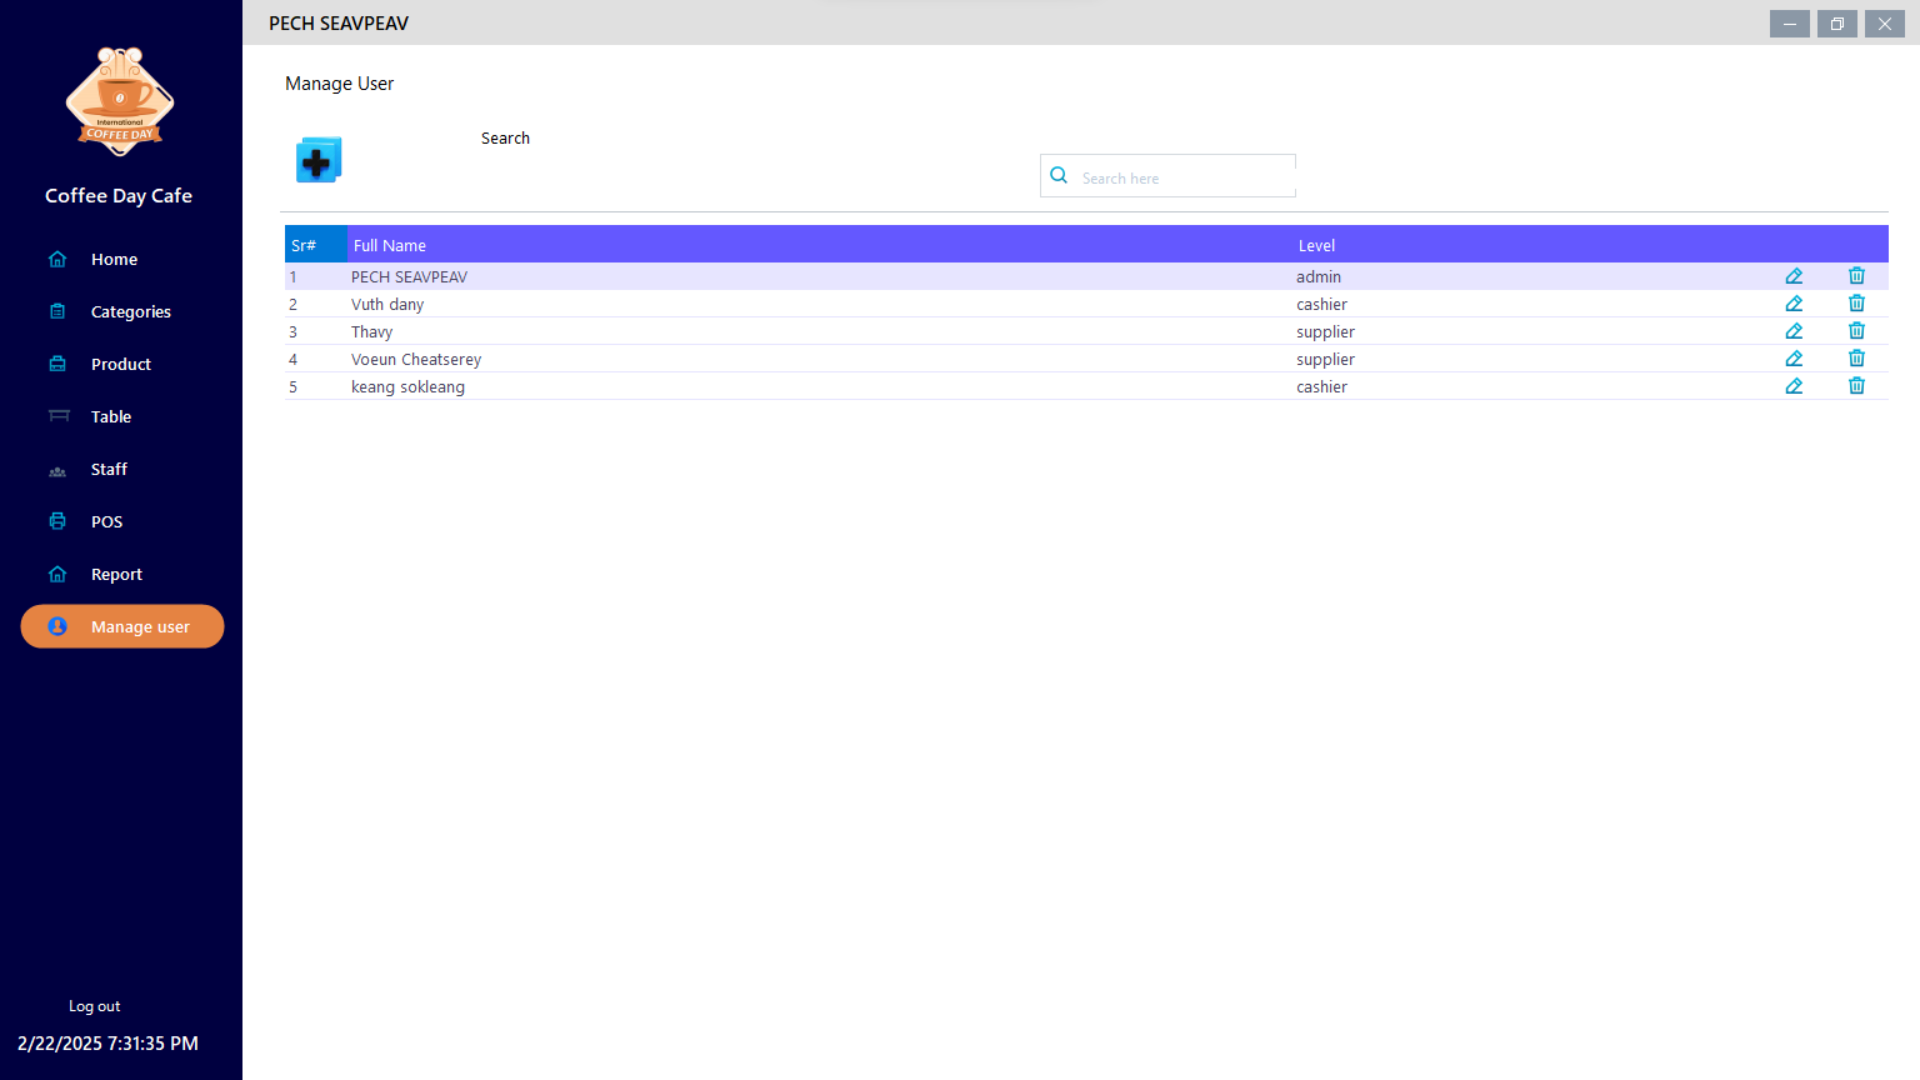Viewport: 1920px width, 1080px height.
Task: Click the Log out link
Action: [x=94, y=1006]
